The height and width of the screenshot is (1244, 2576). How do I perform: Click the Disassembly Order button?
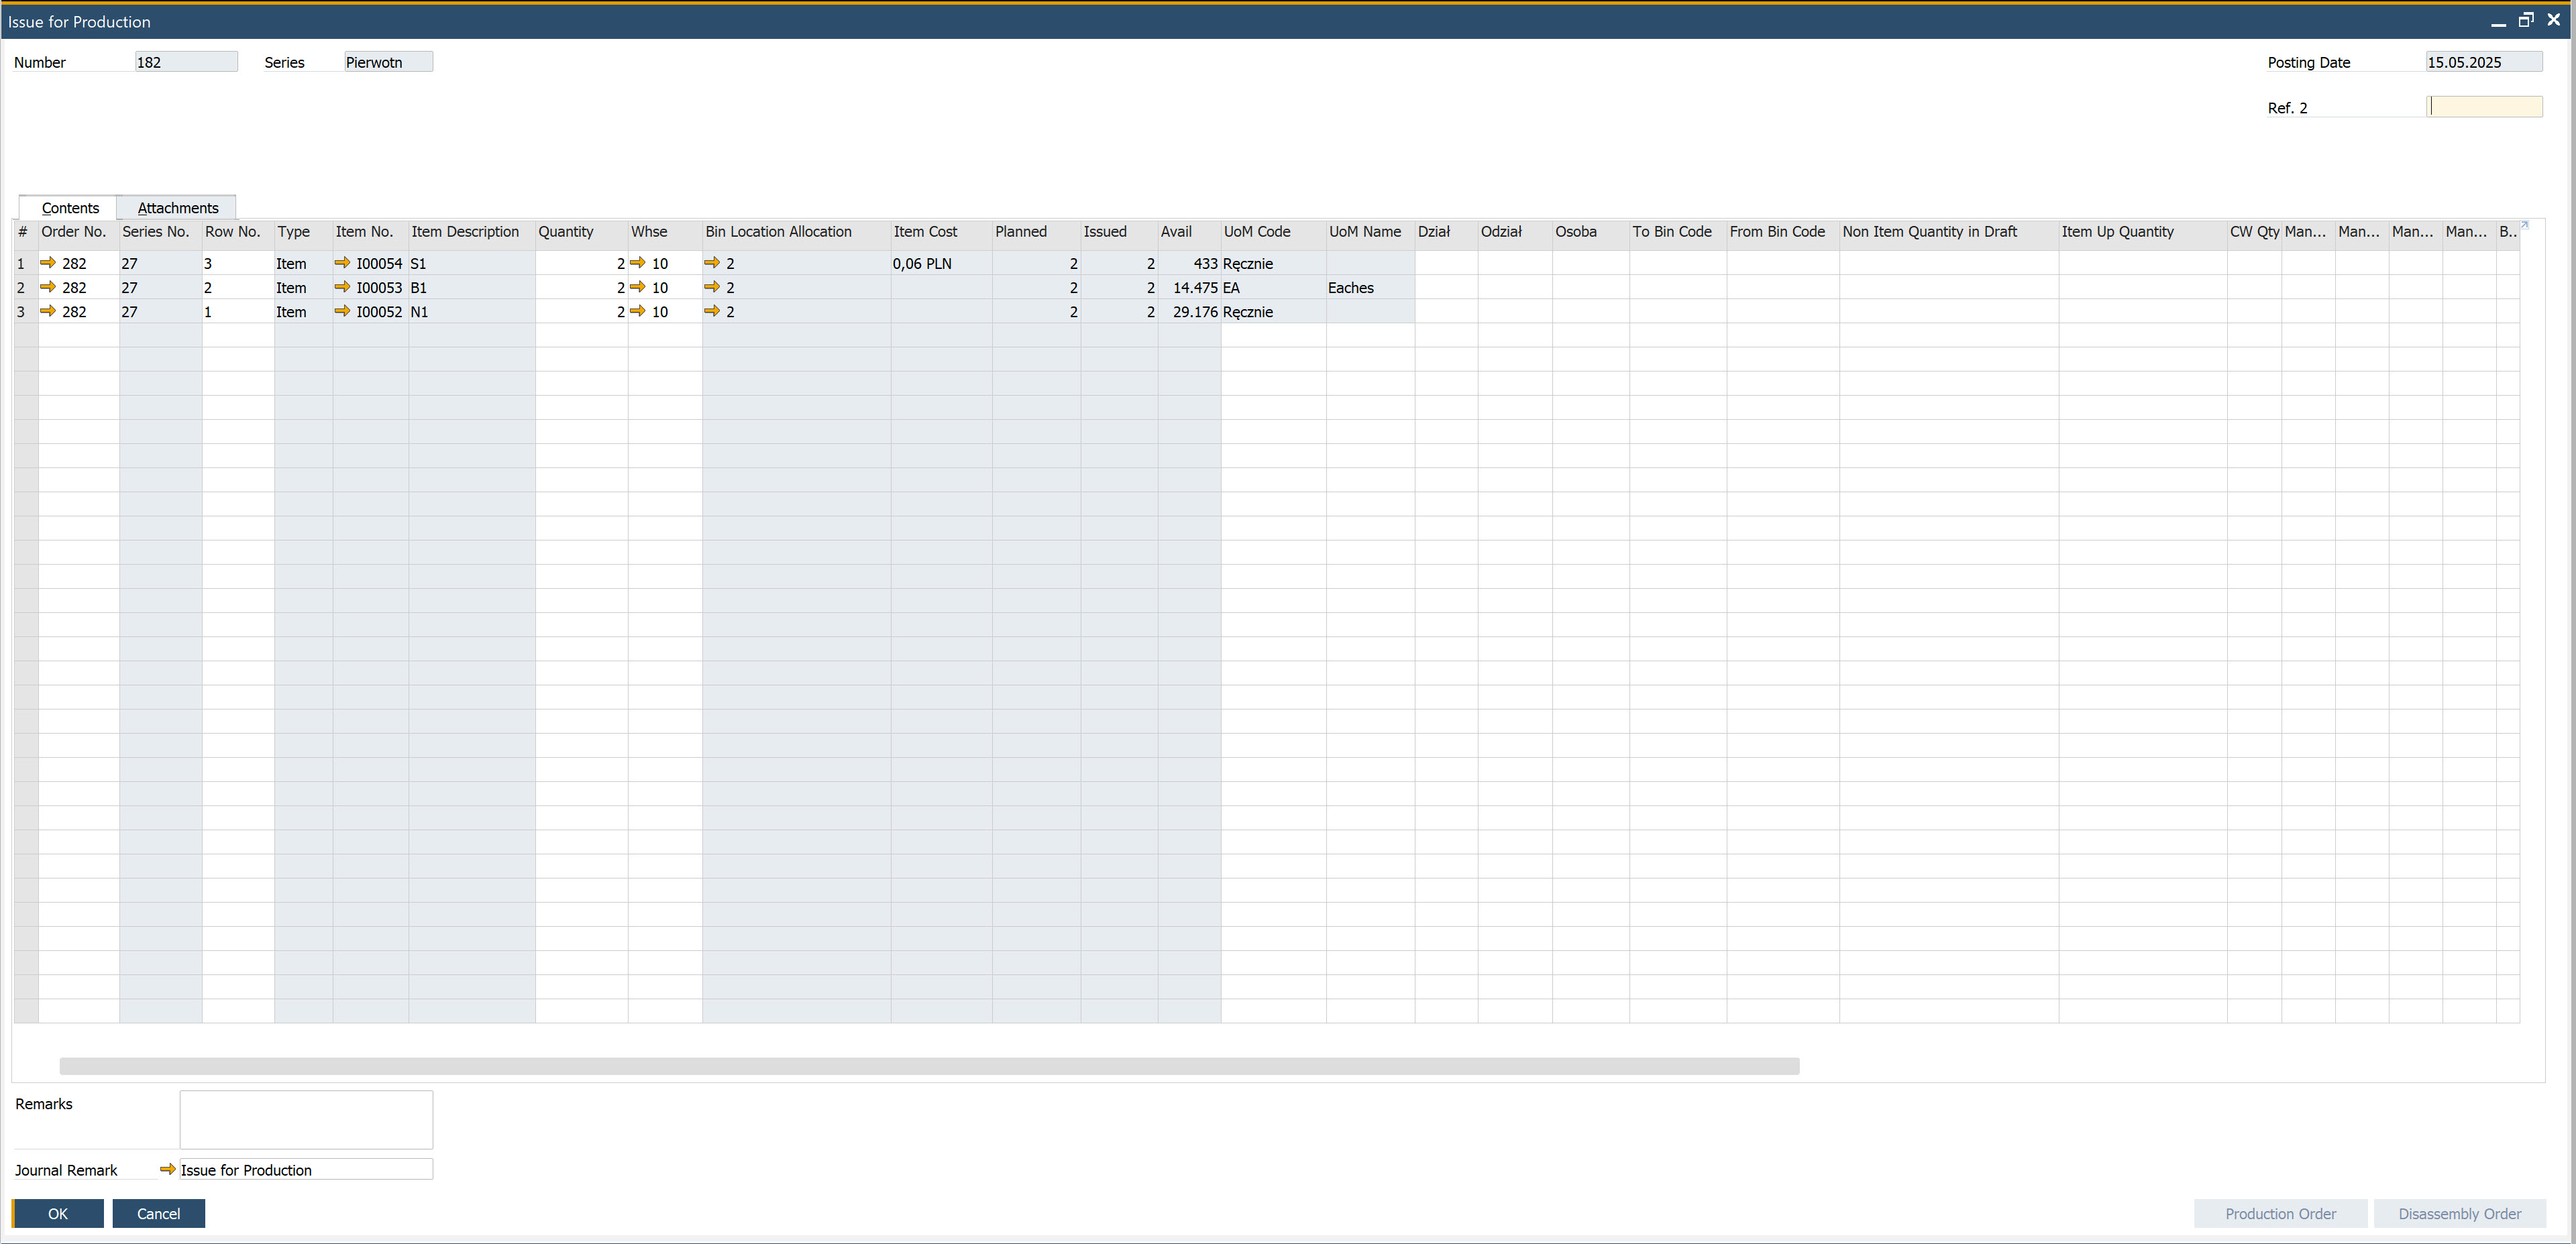tap(2459, 1213)
